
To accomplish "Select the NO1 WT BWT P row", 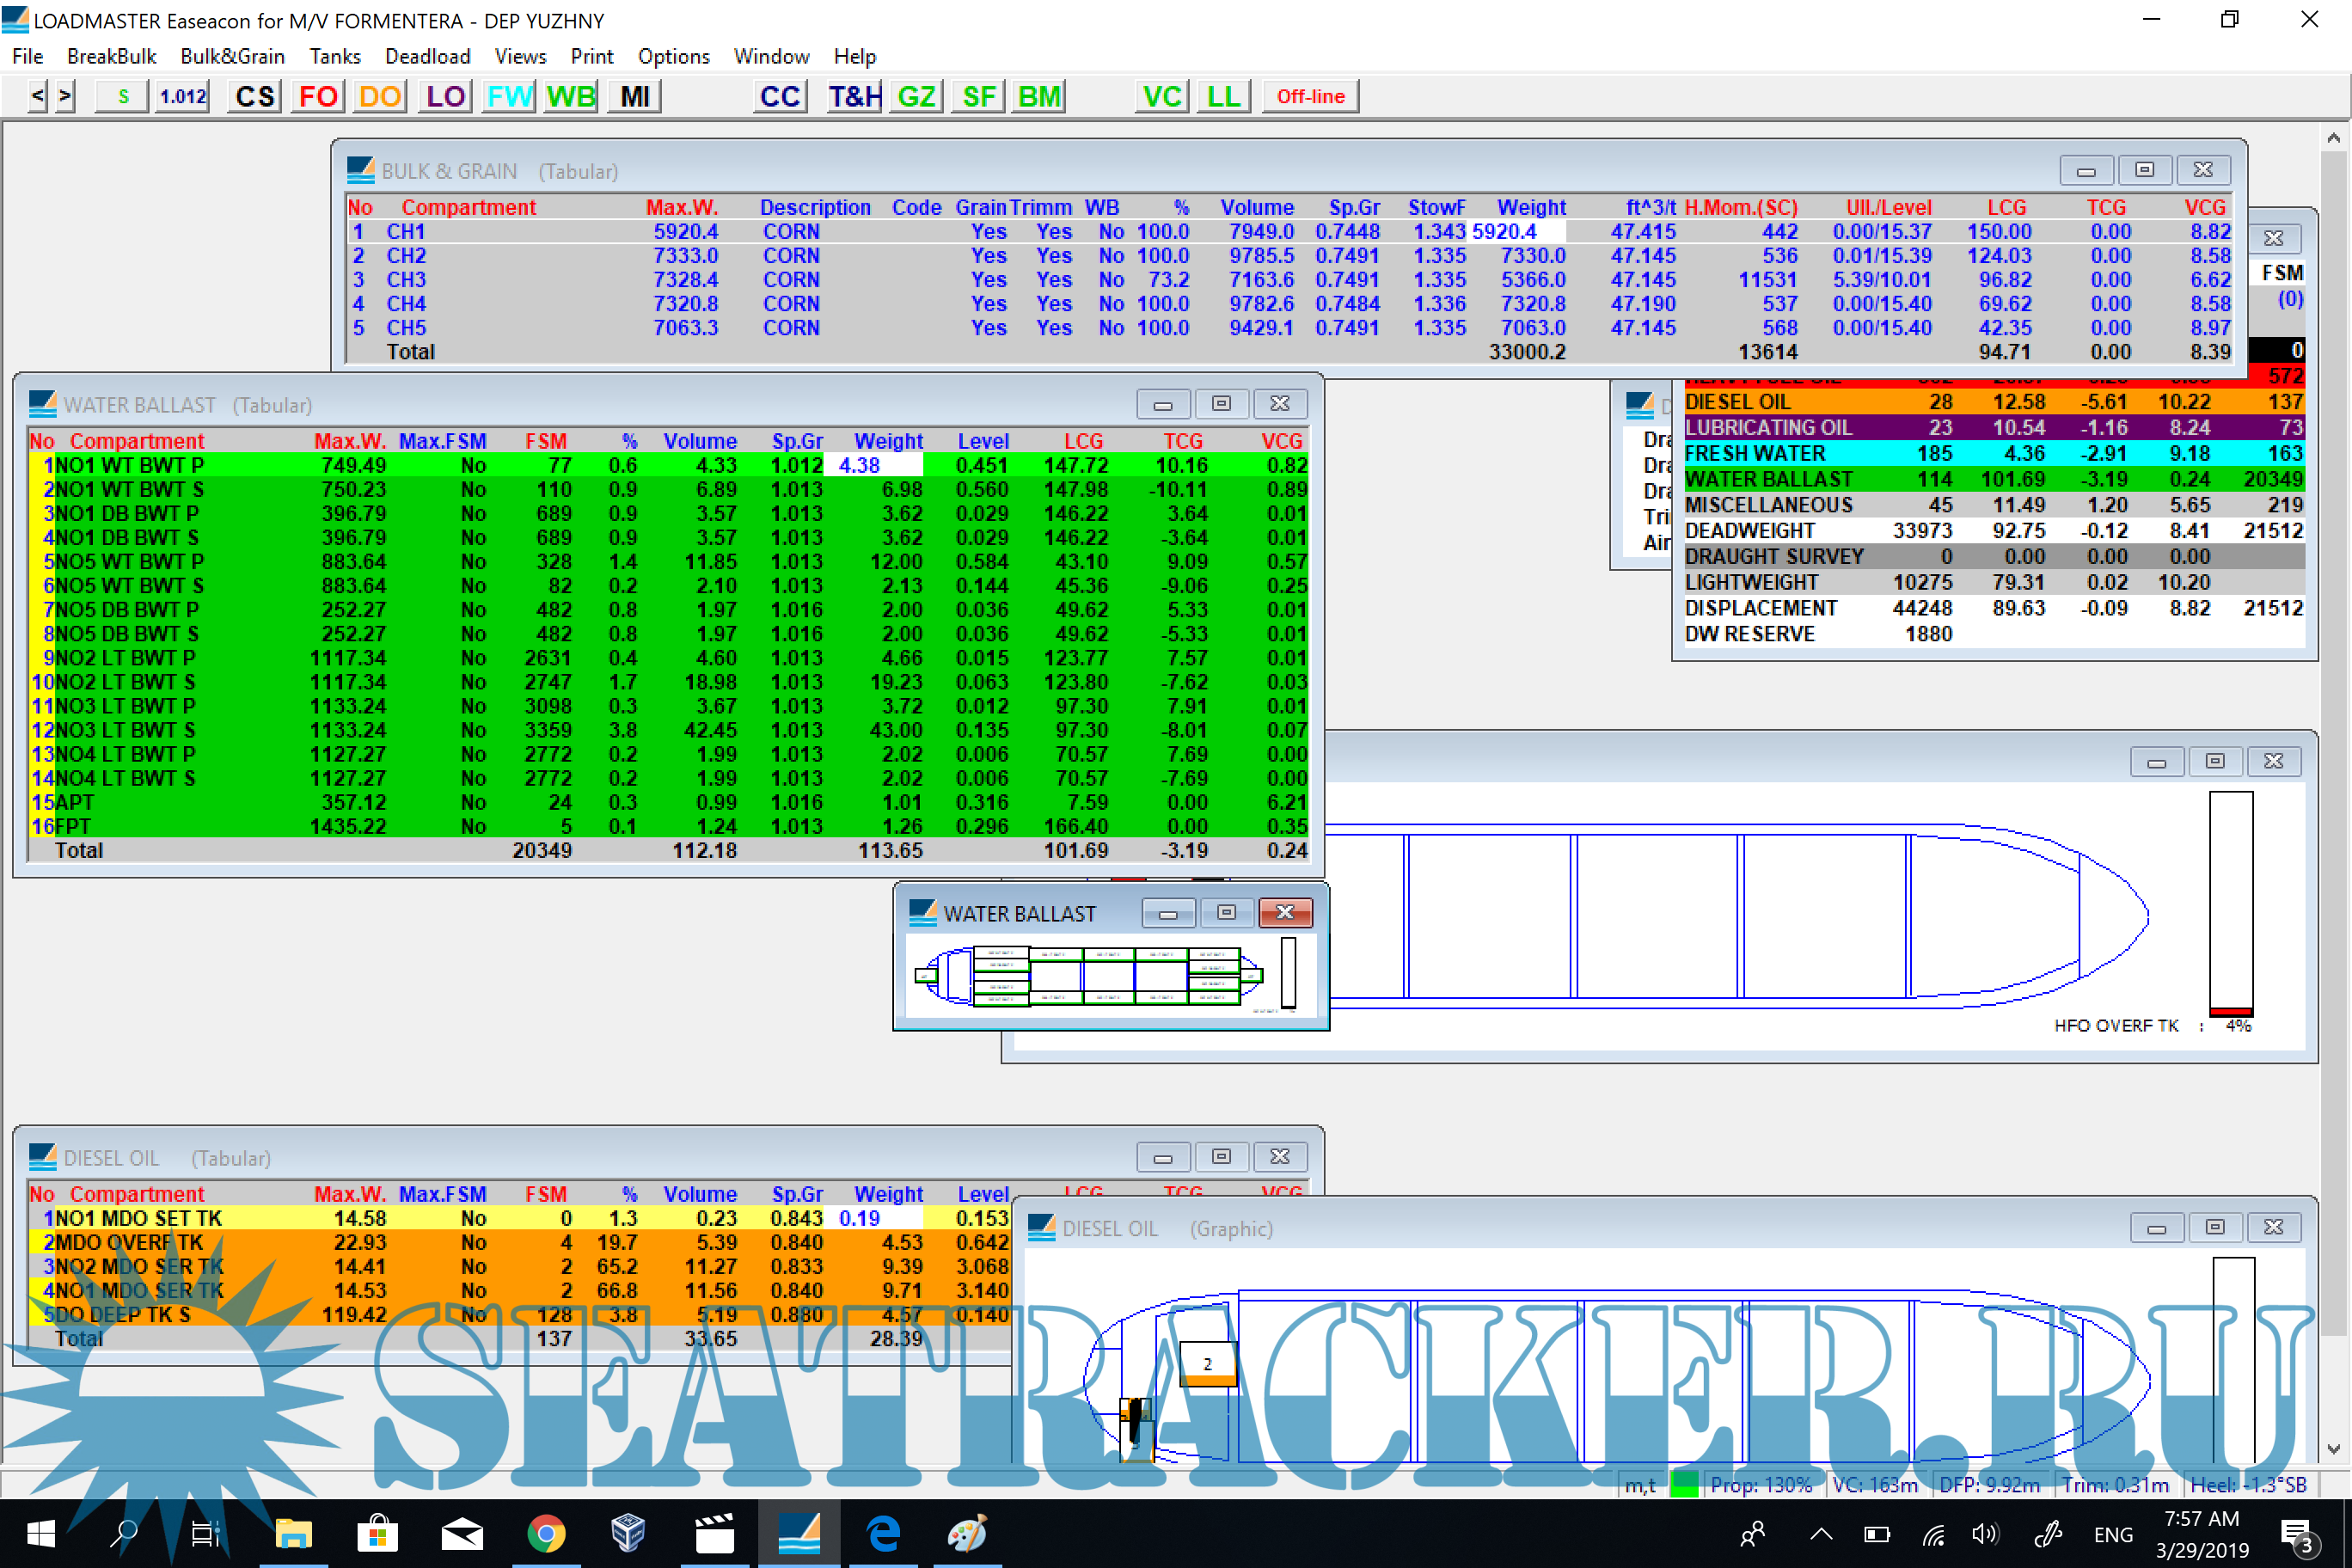I will [130, 465].
